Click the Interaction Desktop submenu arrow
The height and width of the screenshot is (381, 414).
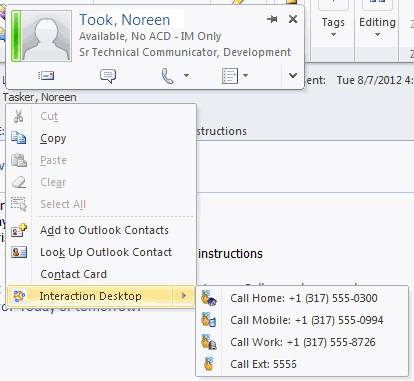coord(184,296)
